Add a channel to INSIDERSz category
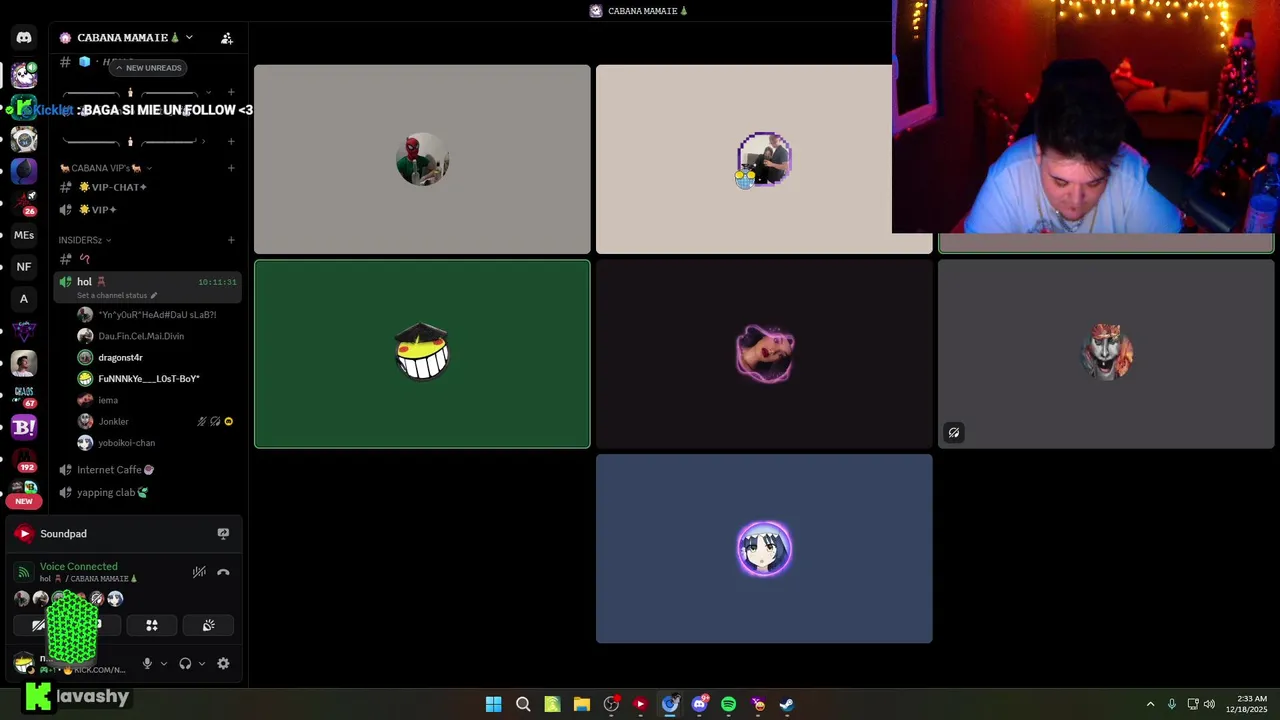Viewport: 1280px width, 720px height. [231, 240]
